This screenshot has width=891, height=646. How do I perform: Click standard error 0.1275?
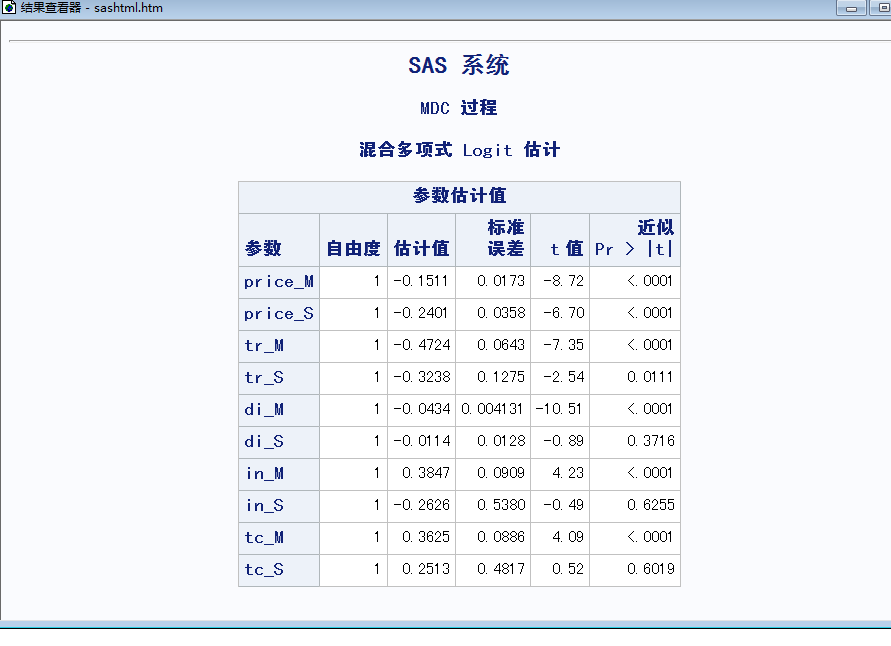[x=501, y=377]
